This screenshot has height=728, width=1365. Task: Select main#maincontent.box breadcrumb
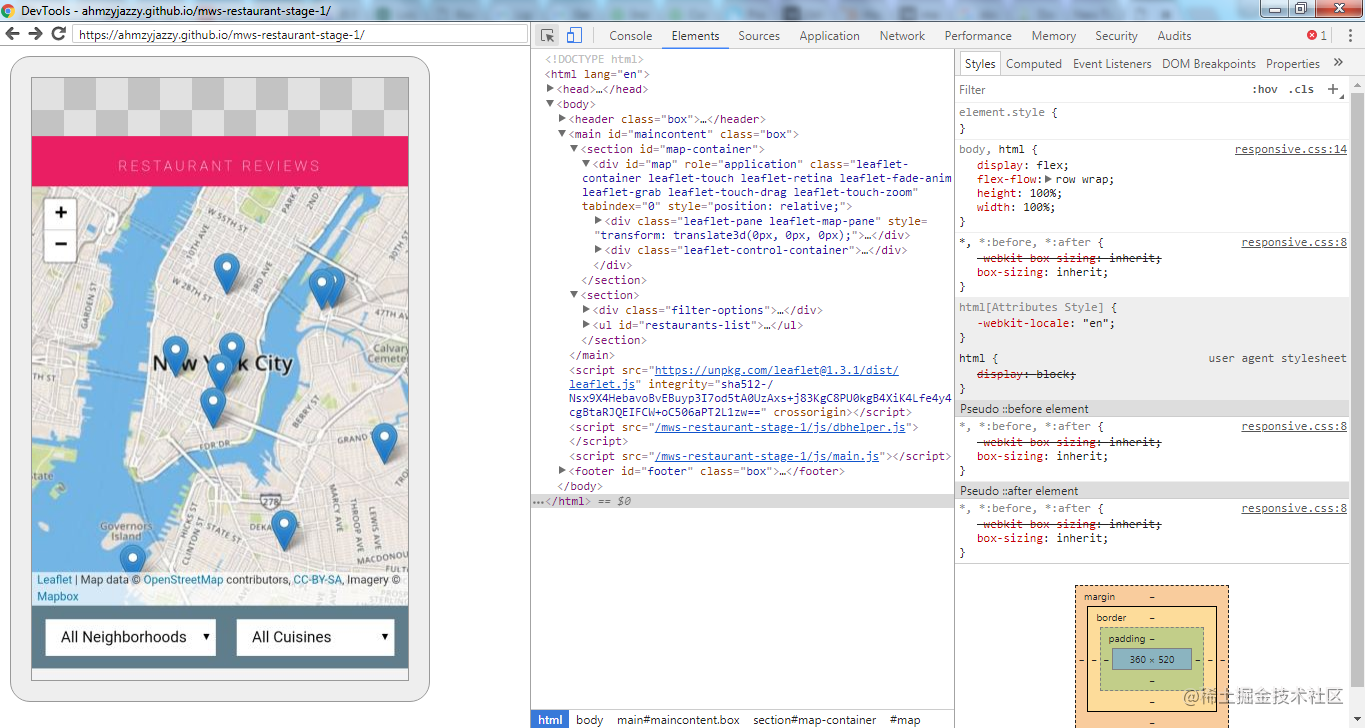pyautogui.click(x=678, y=719)
